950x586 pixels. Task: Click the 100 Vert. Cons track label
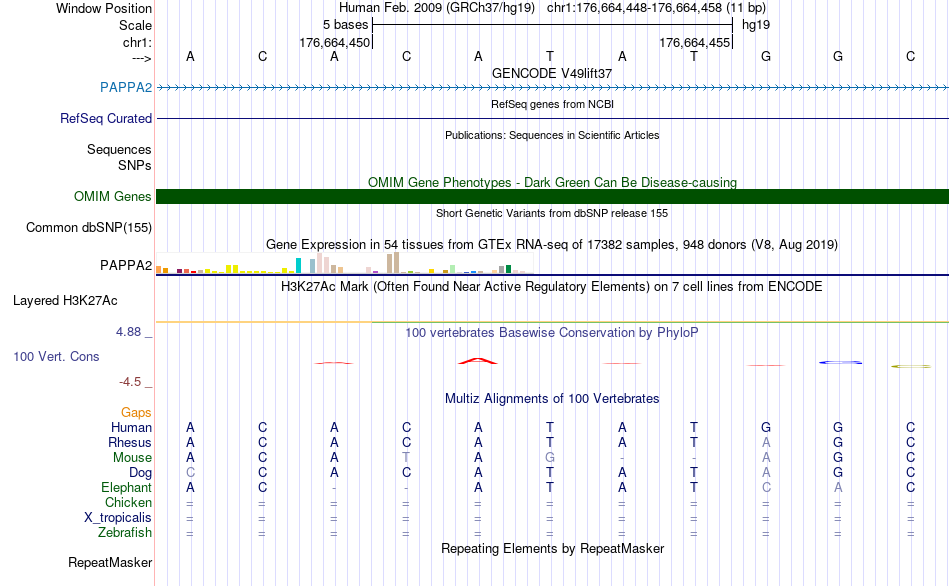(x=56, y=356)
